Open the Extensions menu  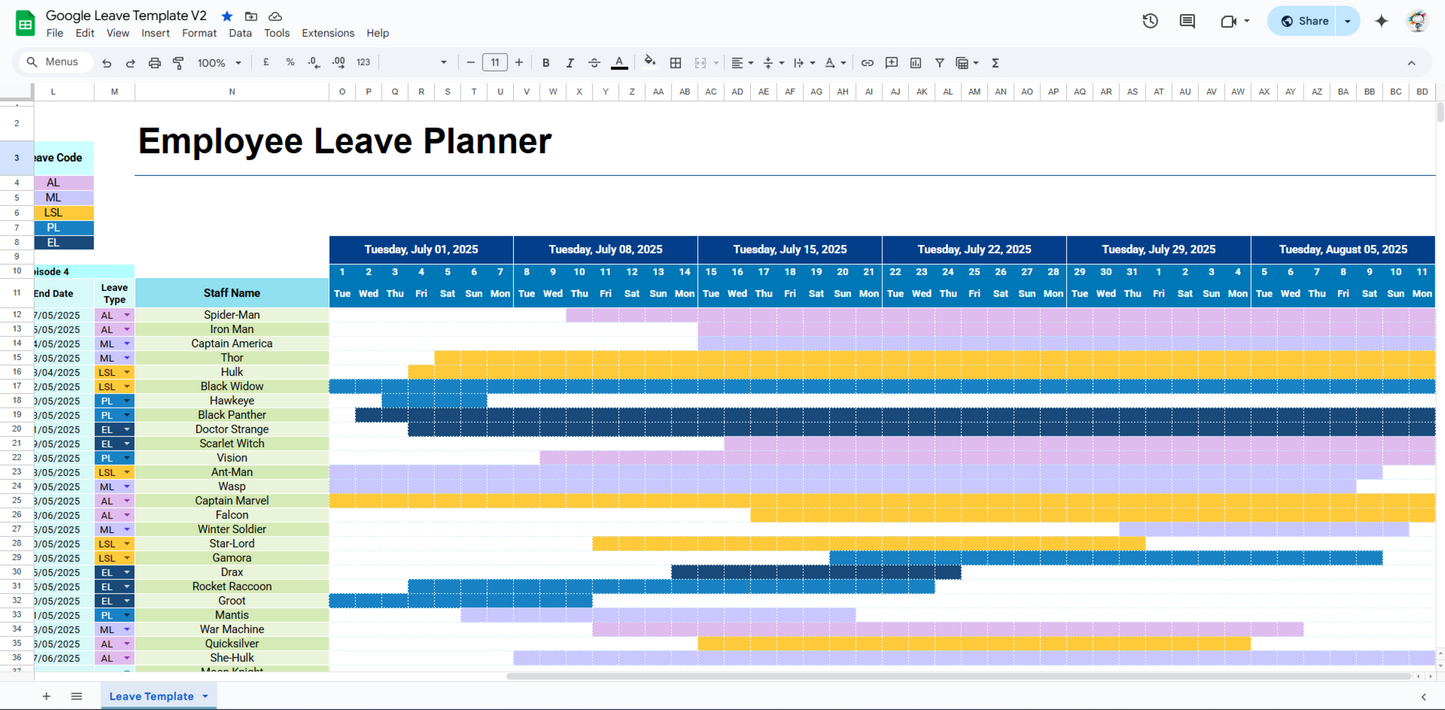coord(328,33)
